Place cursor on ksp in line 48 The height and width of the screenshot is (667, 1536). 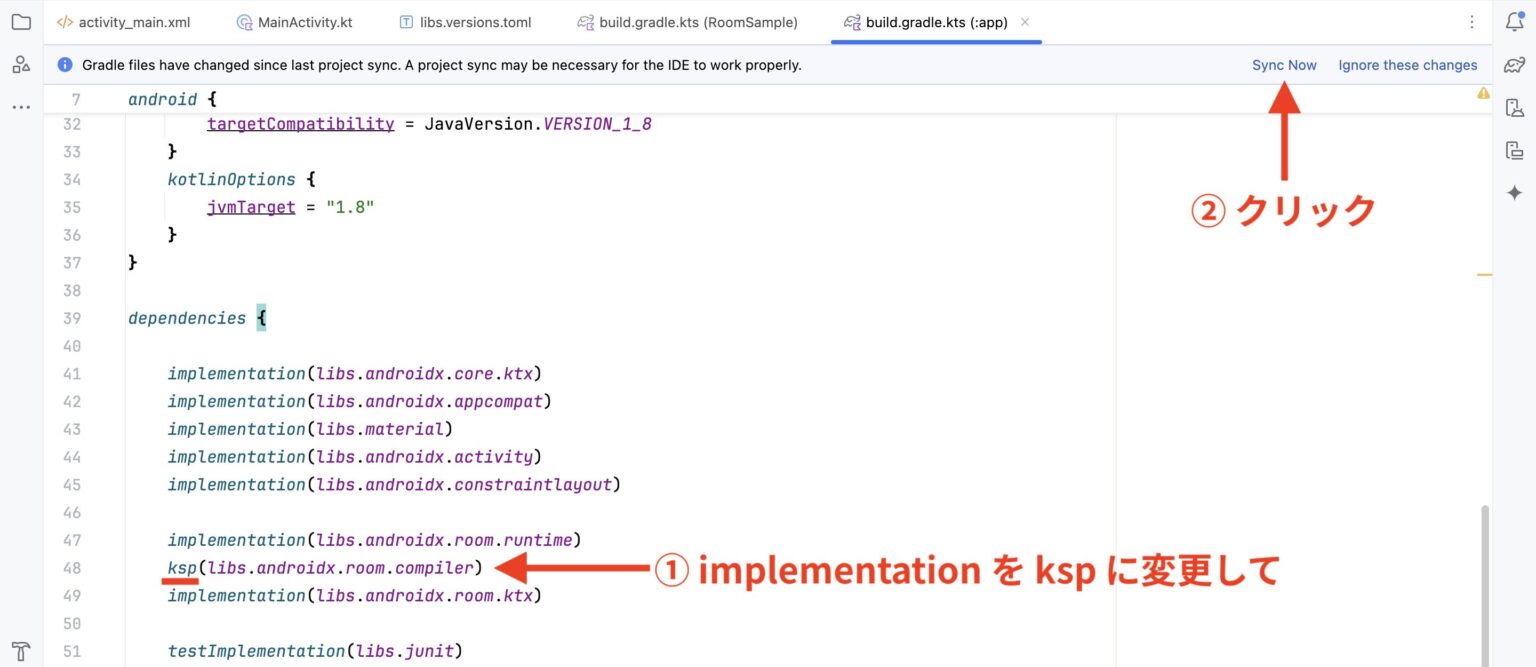(x=182, y=568)
